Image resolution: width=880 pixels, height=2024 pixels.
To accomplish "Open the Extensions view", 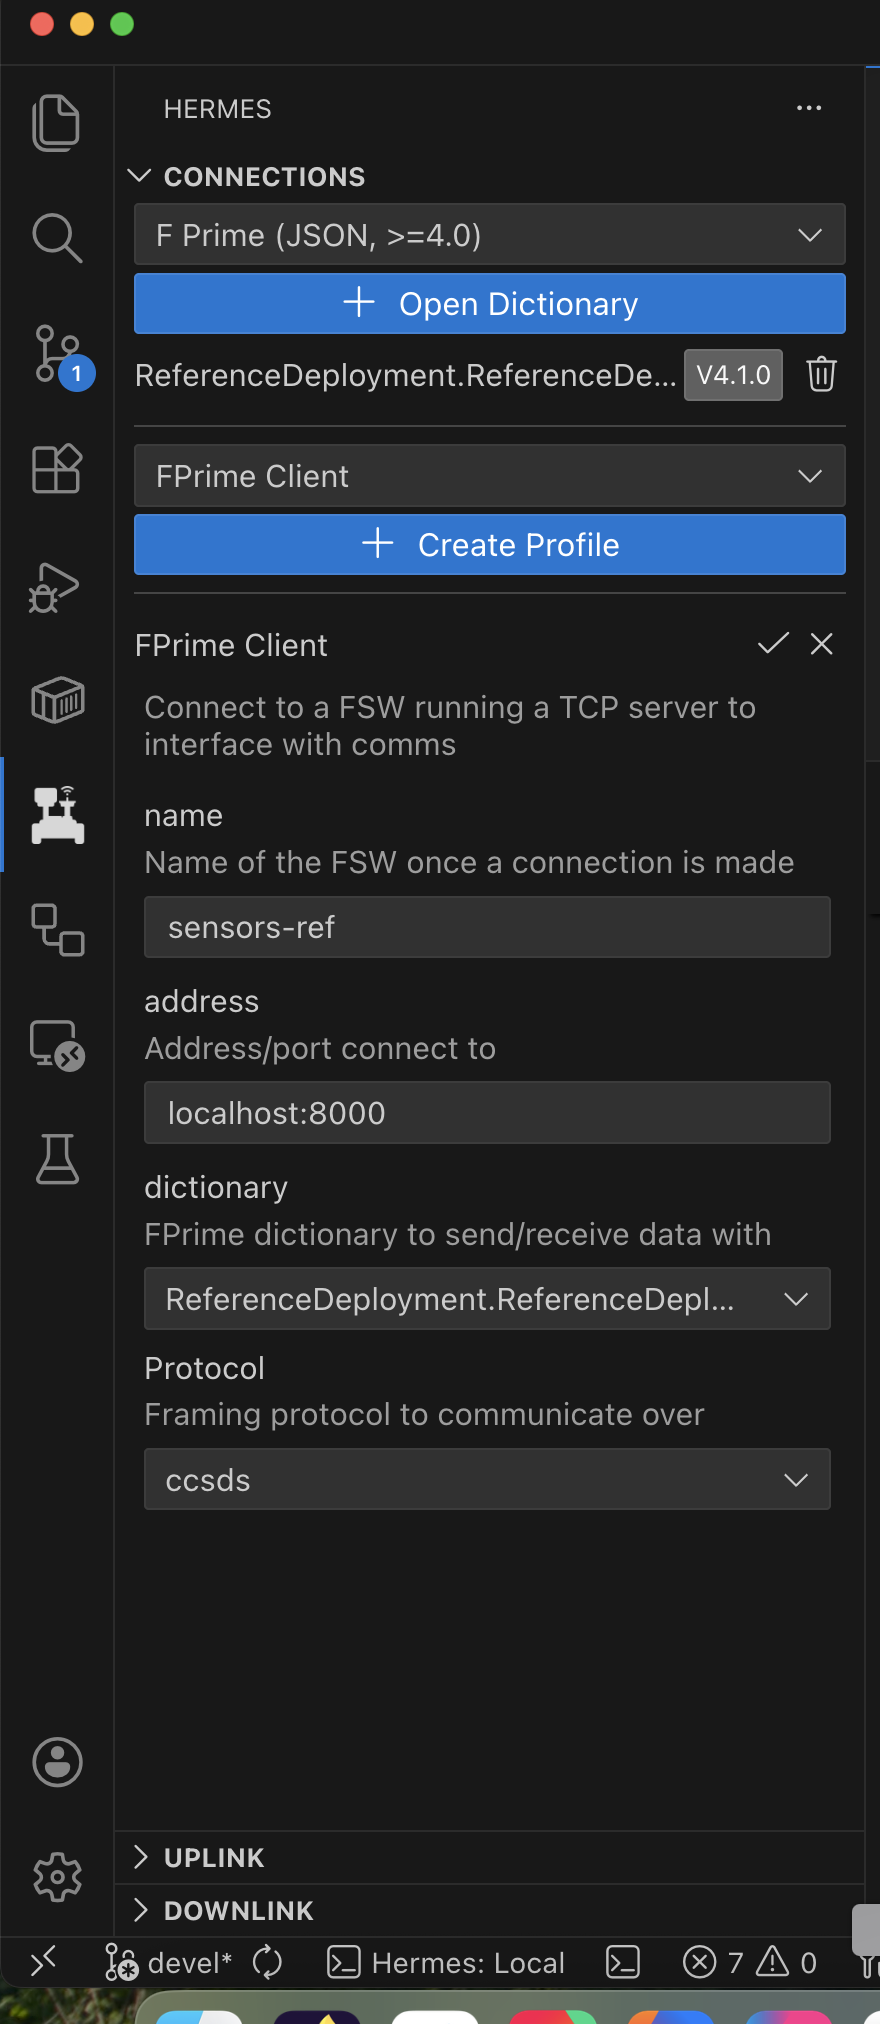I will tap(56, 468).
